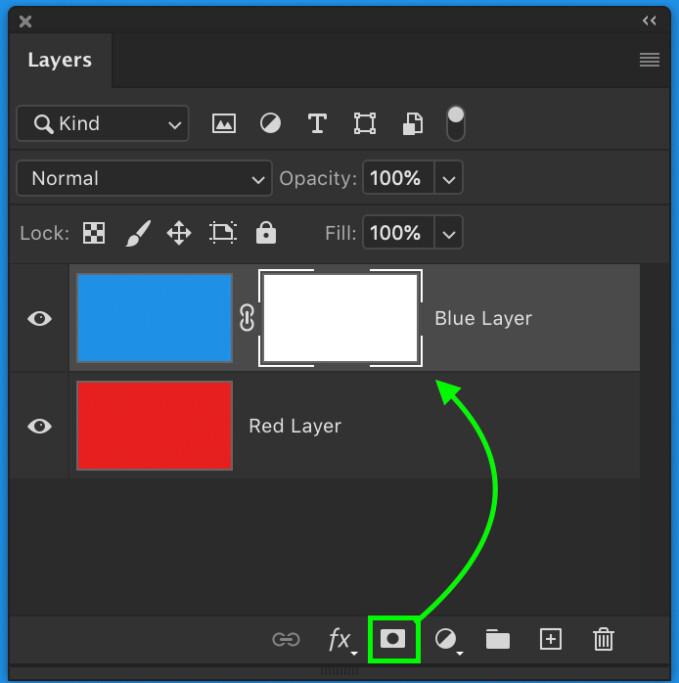The height and width of the screenshot is (683, 679).
Task: Select the Red Layer thumbnail
Action: point(154,426)
